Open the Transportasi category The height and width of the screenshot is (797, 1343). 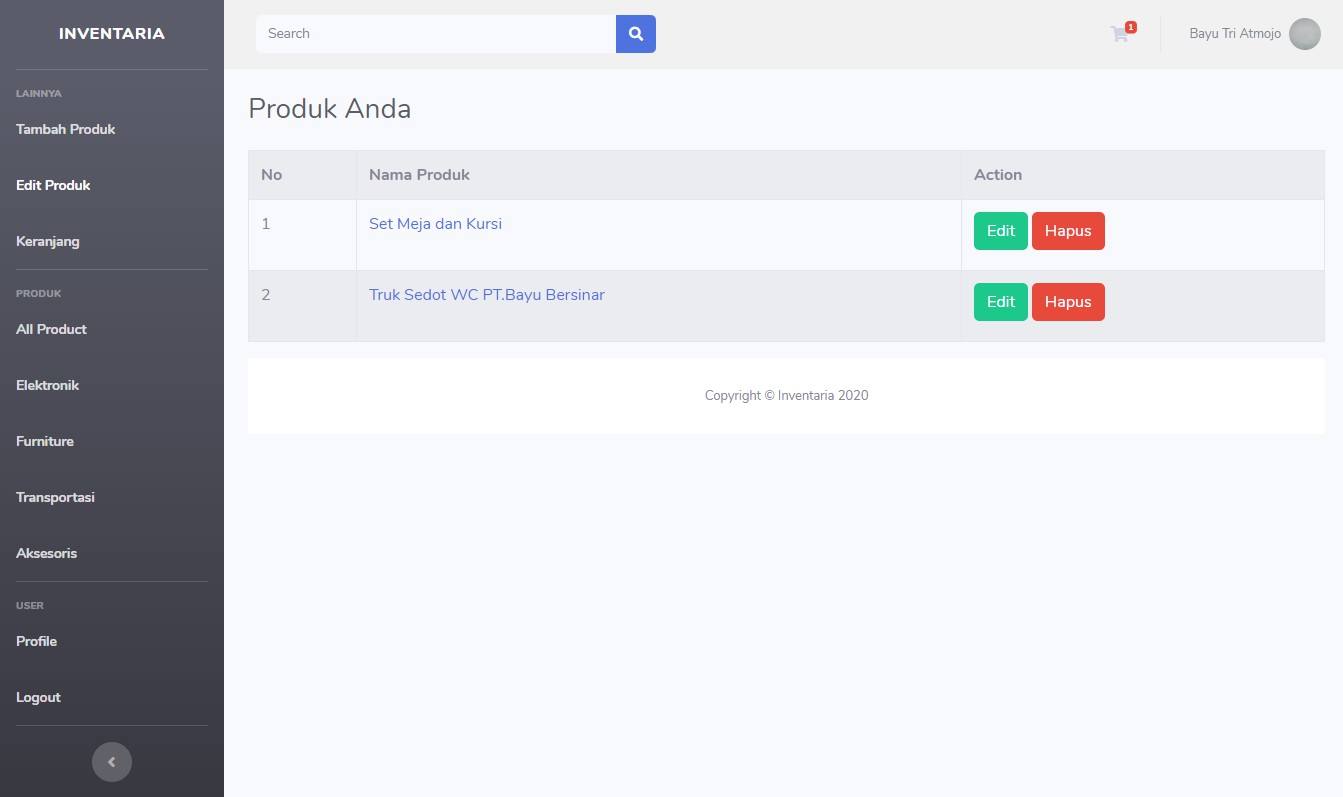click(x=55, y=497)
